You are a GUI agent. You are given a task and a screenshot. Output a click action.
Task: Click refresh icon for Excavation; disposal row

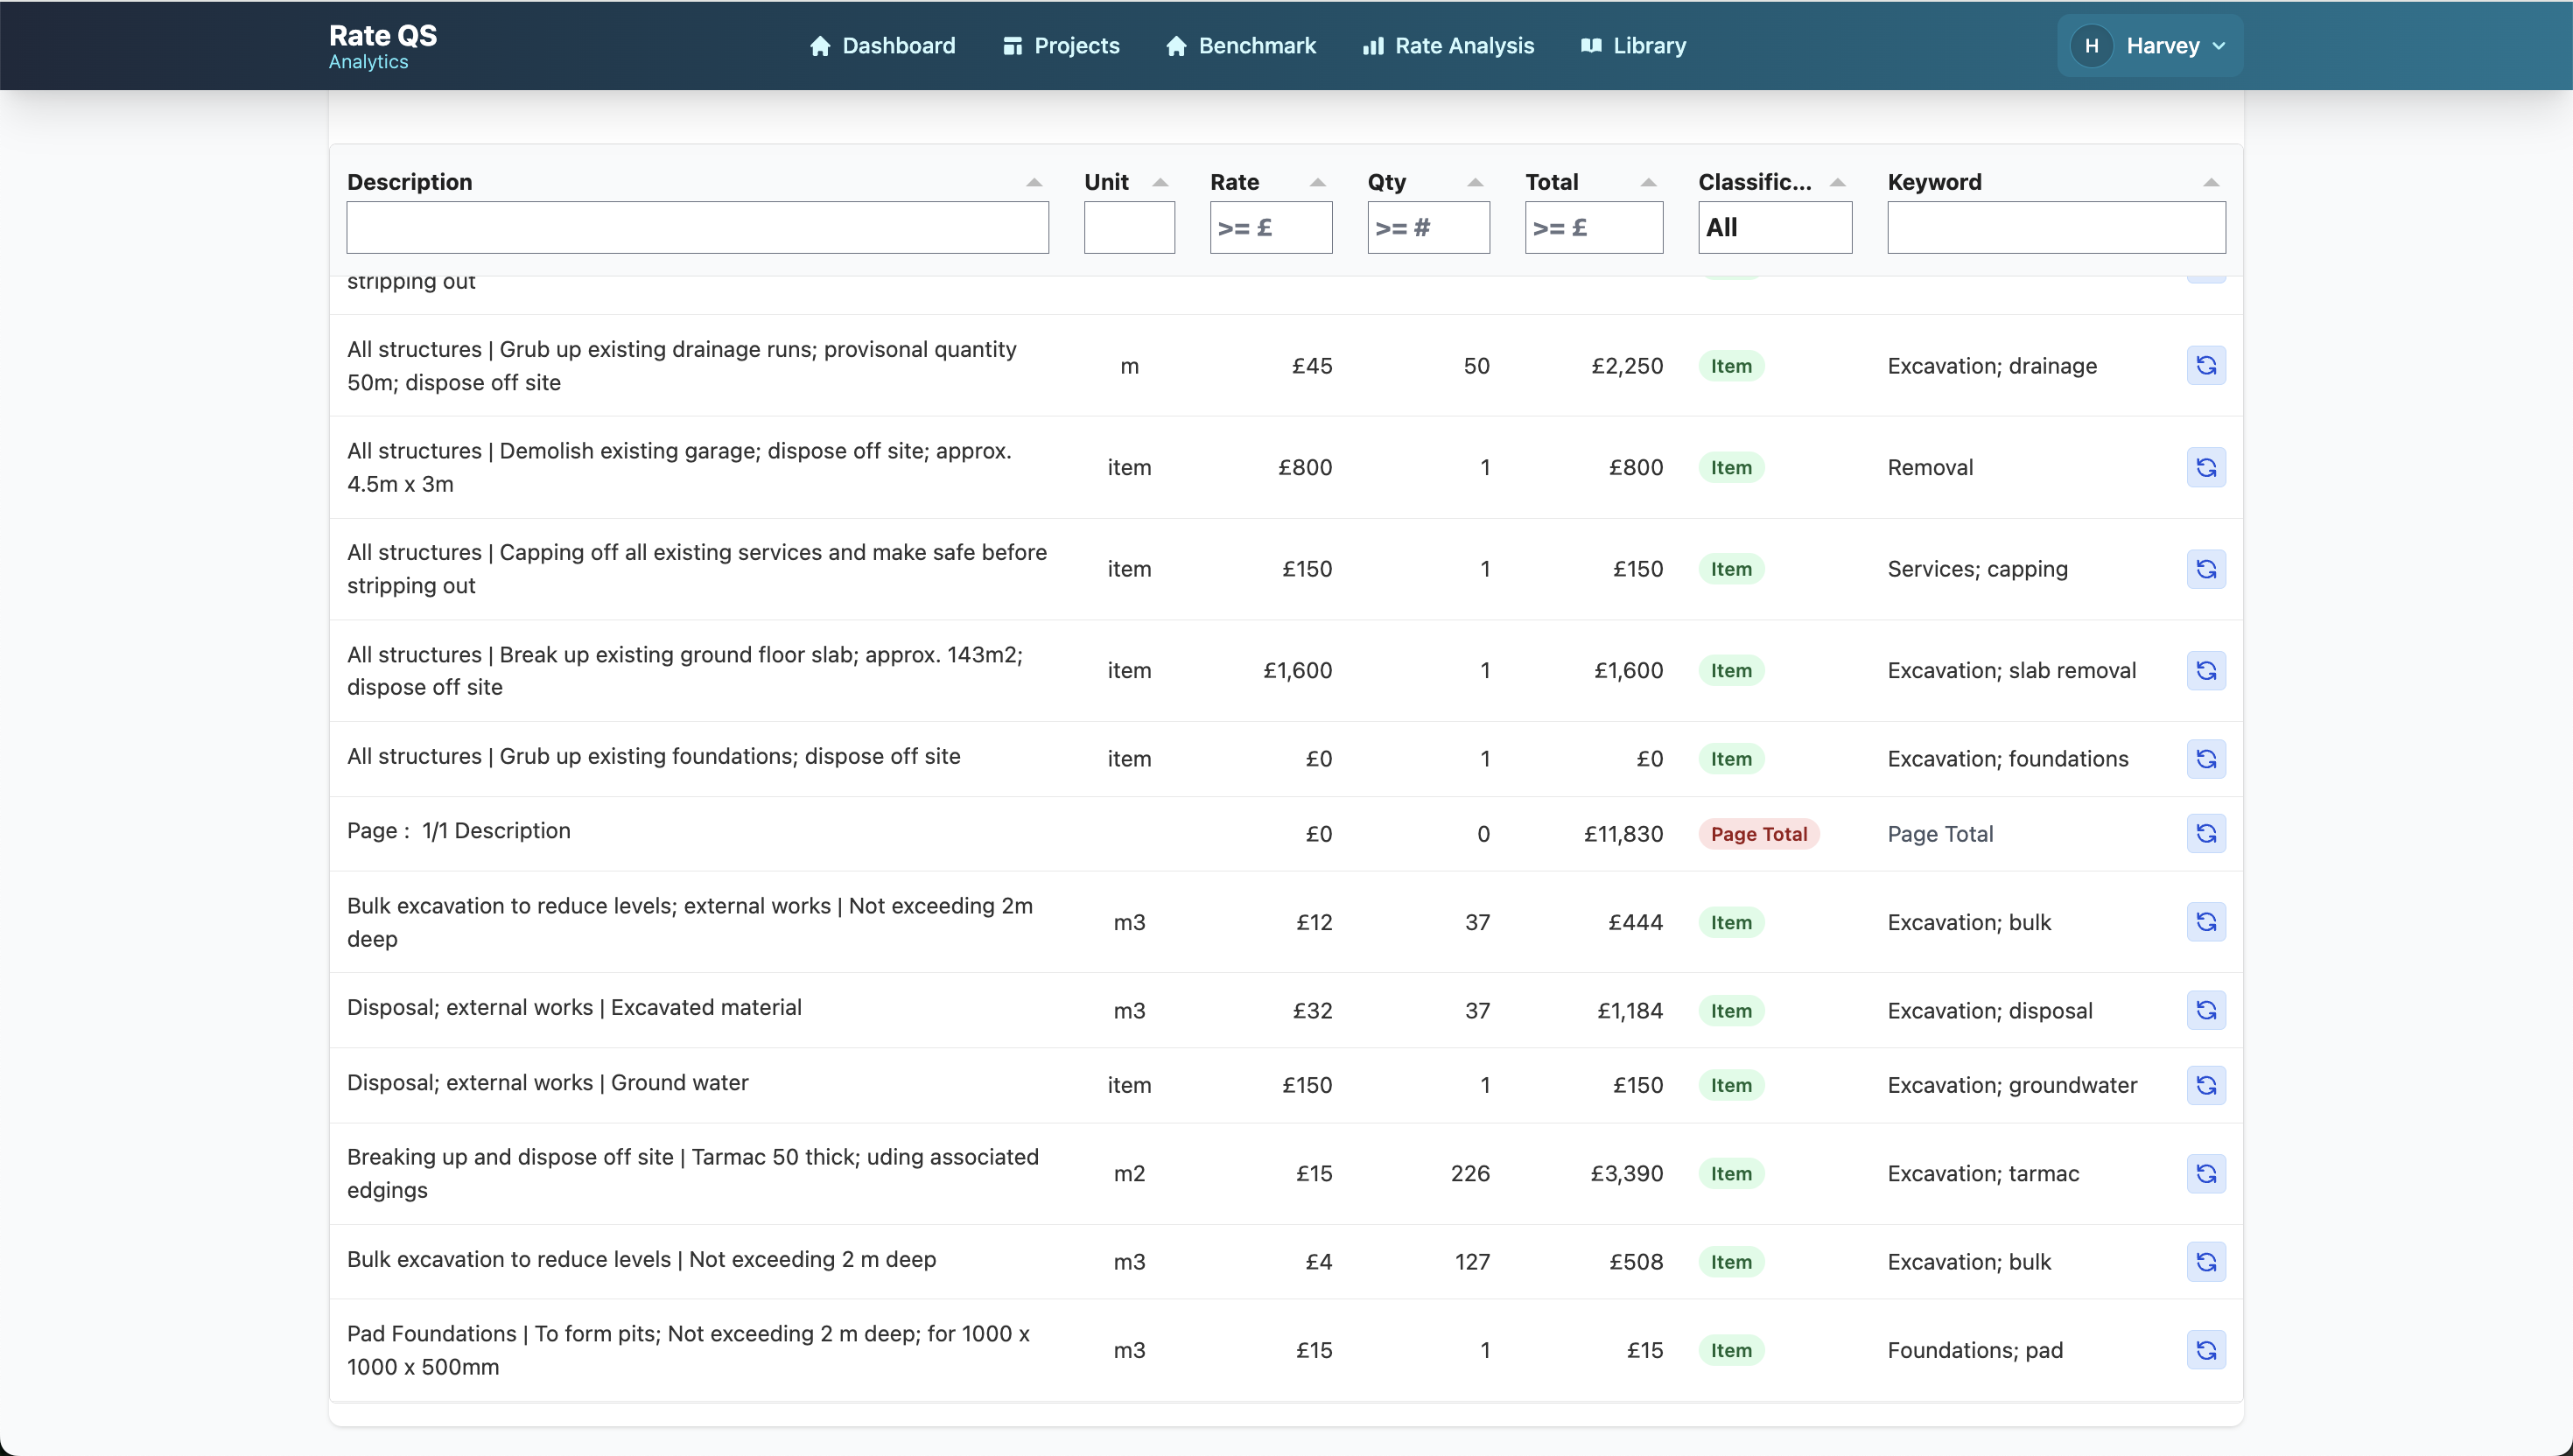click(x=2206, y=1010)
